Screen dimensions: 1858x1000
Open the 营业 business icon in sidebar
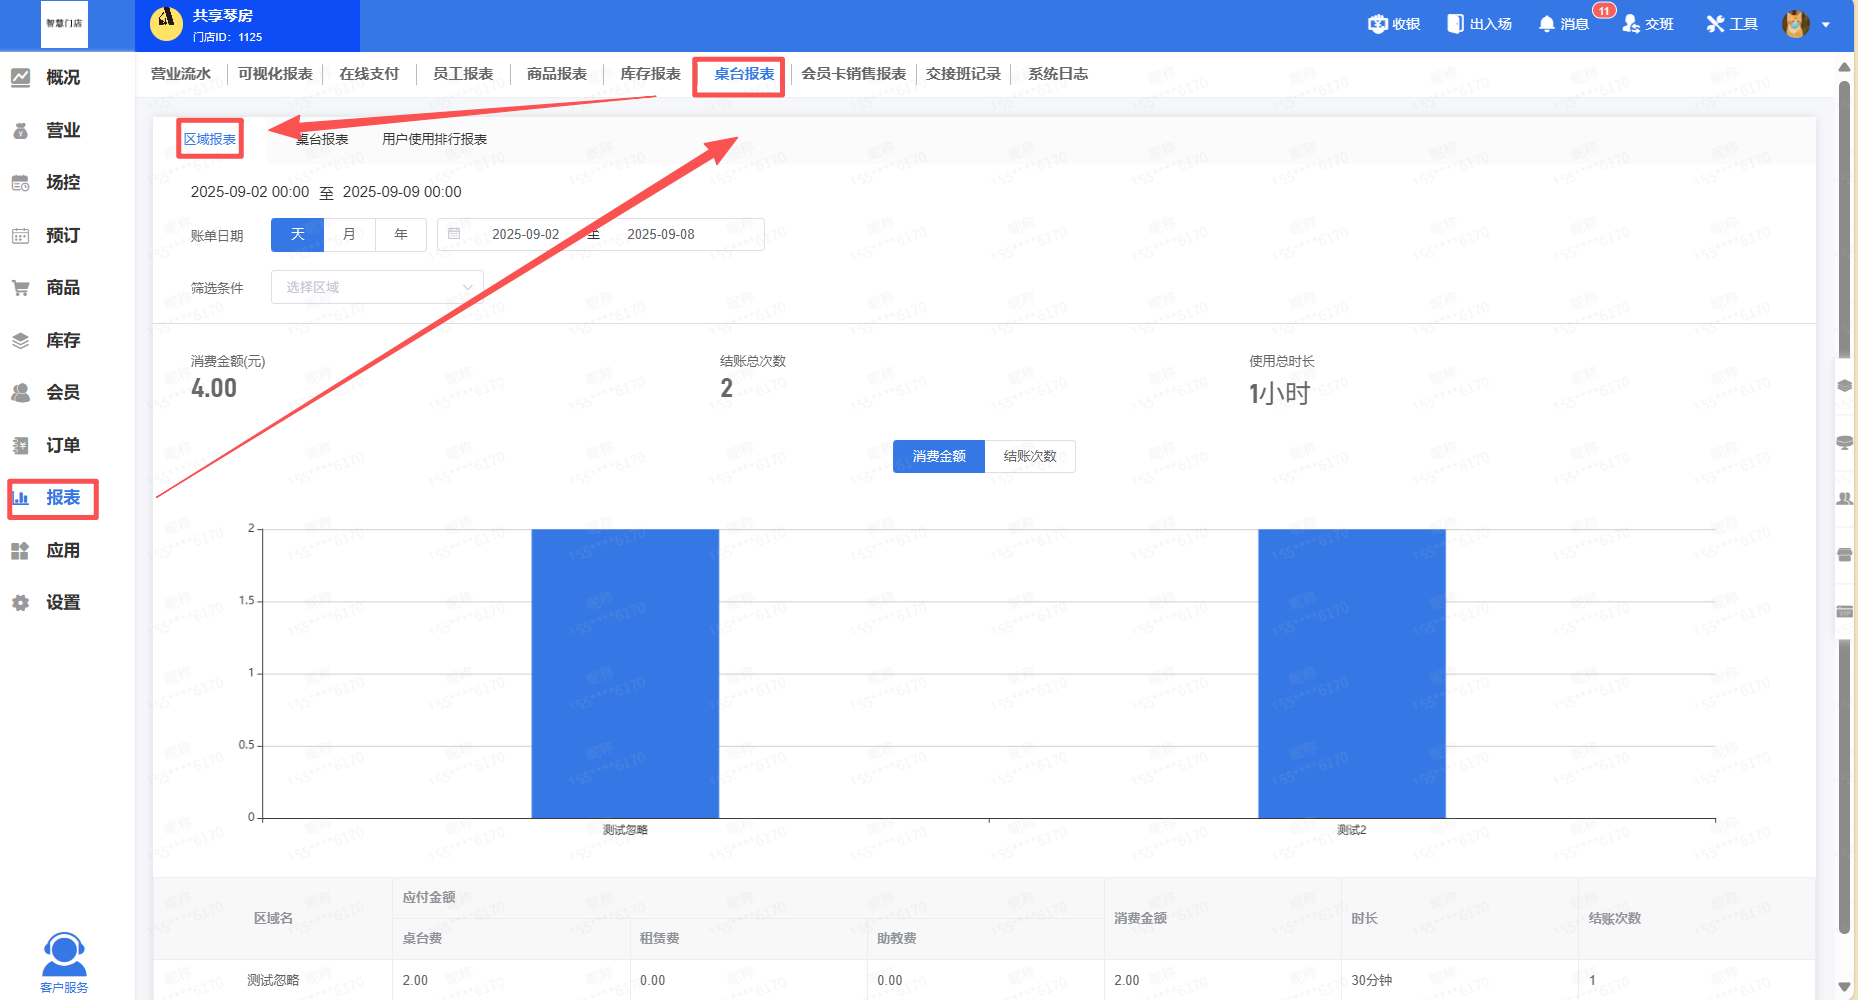coord(20,130)
